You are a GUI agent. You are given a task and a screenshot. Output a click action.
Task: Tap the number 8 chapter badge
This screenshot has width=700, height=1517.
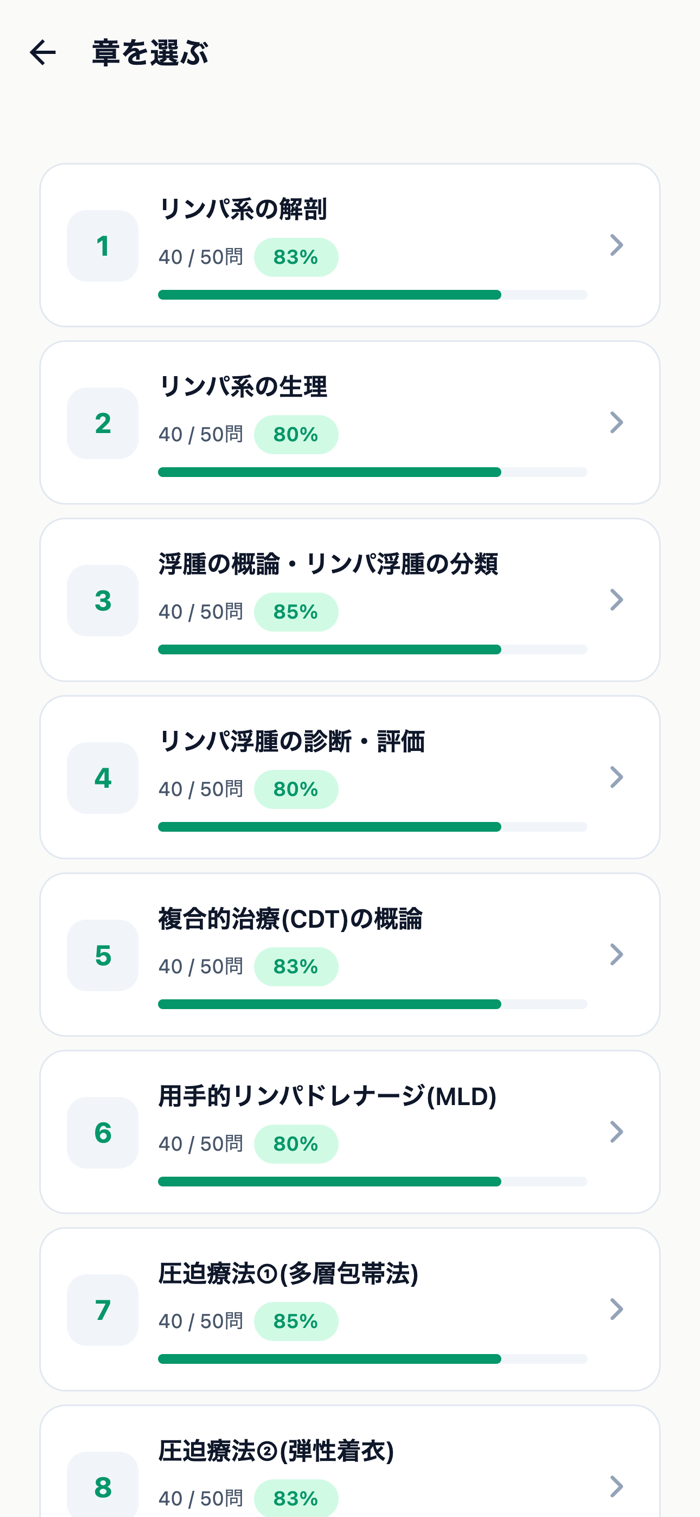point(103,1485)
